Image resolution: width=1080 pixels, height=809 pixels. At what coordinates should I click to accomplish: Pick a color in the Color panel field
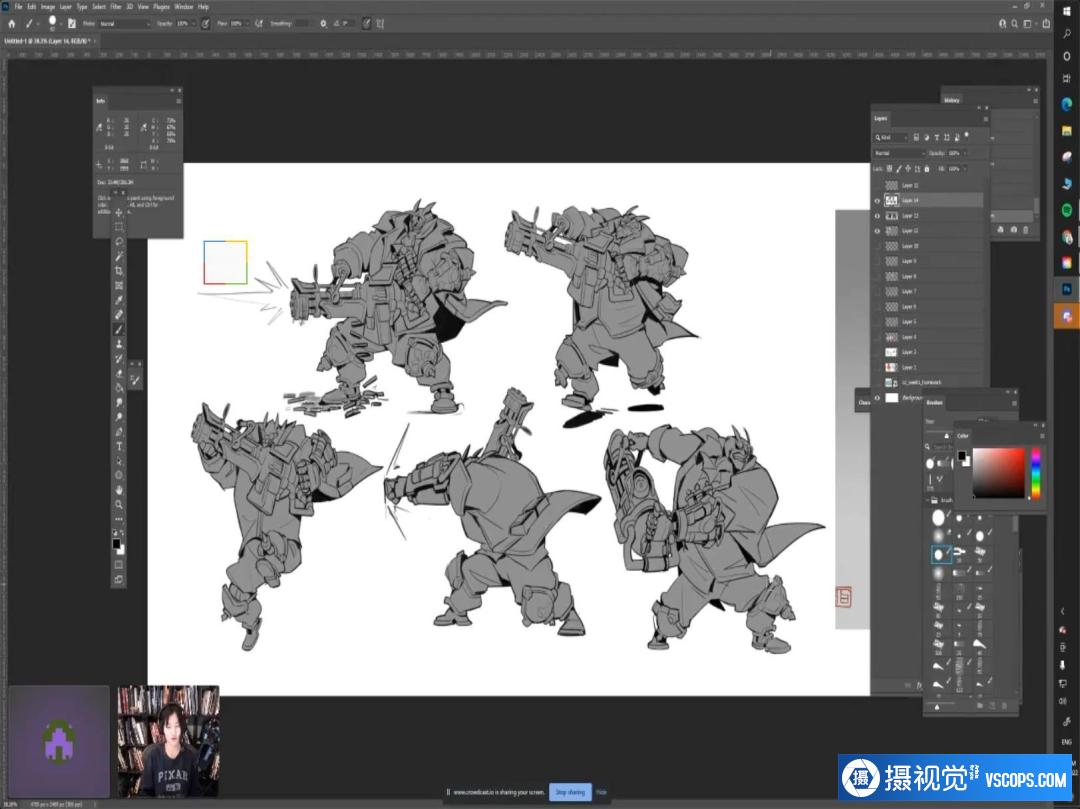click(999, 472)
